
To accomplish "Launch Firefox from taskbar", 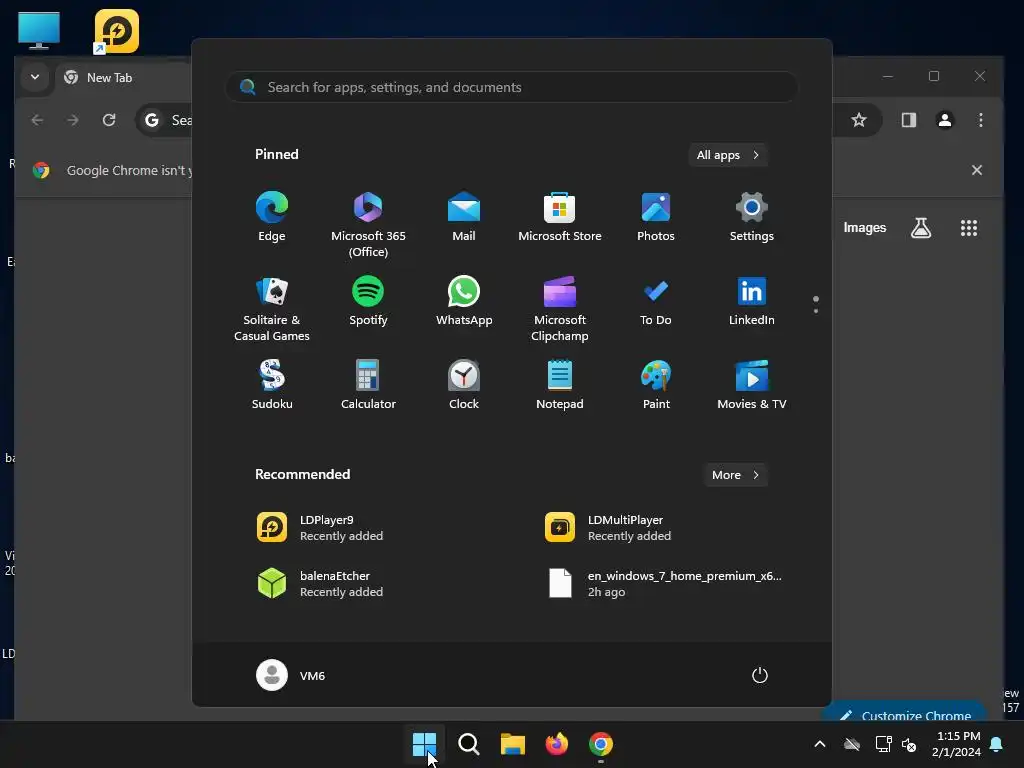I will coord(556,744).
